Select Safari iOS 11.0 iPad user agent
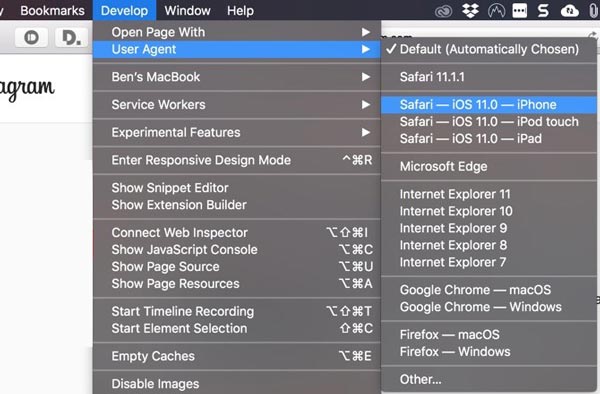This screenshot has height=394, width=600. [x=489, y=138]
